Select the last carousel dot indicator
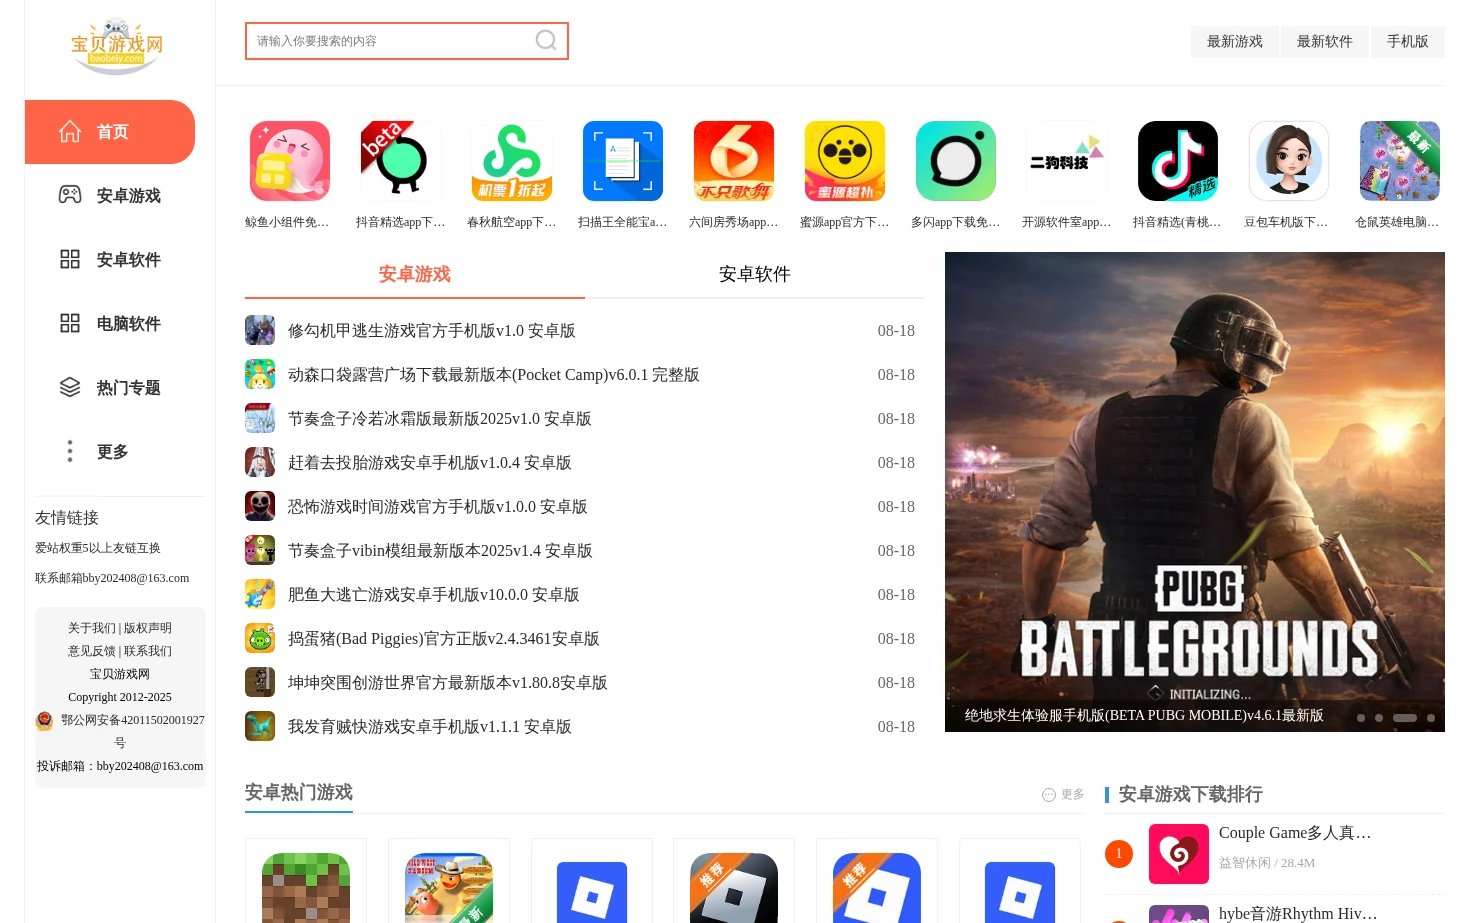This screenshot has height=923, width=1470. pyautogui.click(x=1431, y=718)
